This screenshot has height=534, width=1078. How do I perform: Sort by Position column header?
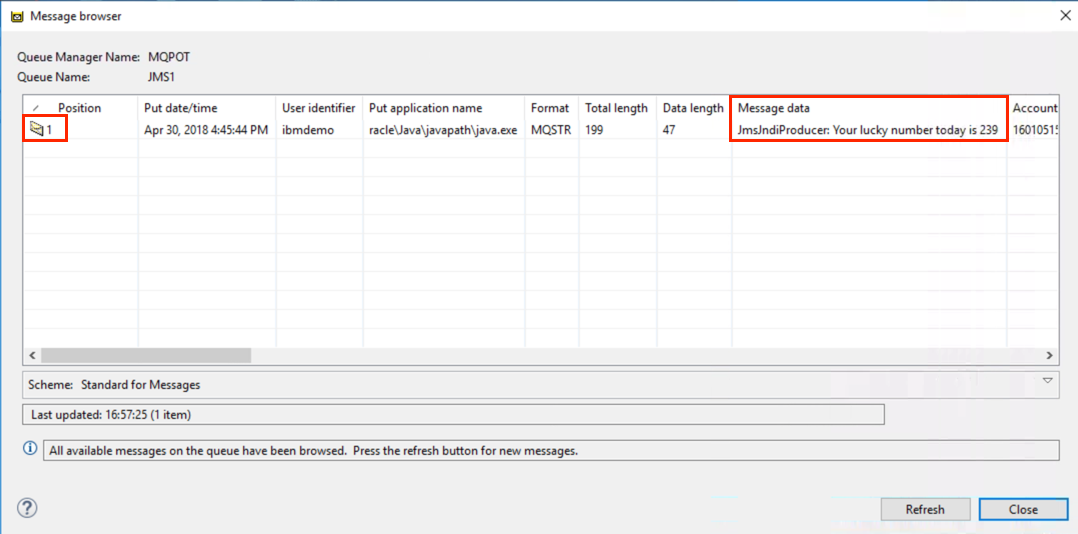coord(80,108)
